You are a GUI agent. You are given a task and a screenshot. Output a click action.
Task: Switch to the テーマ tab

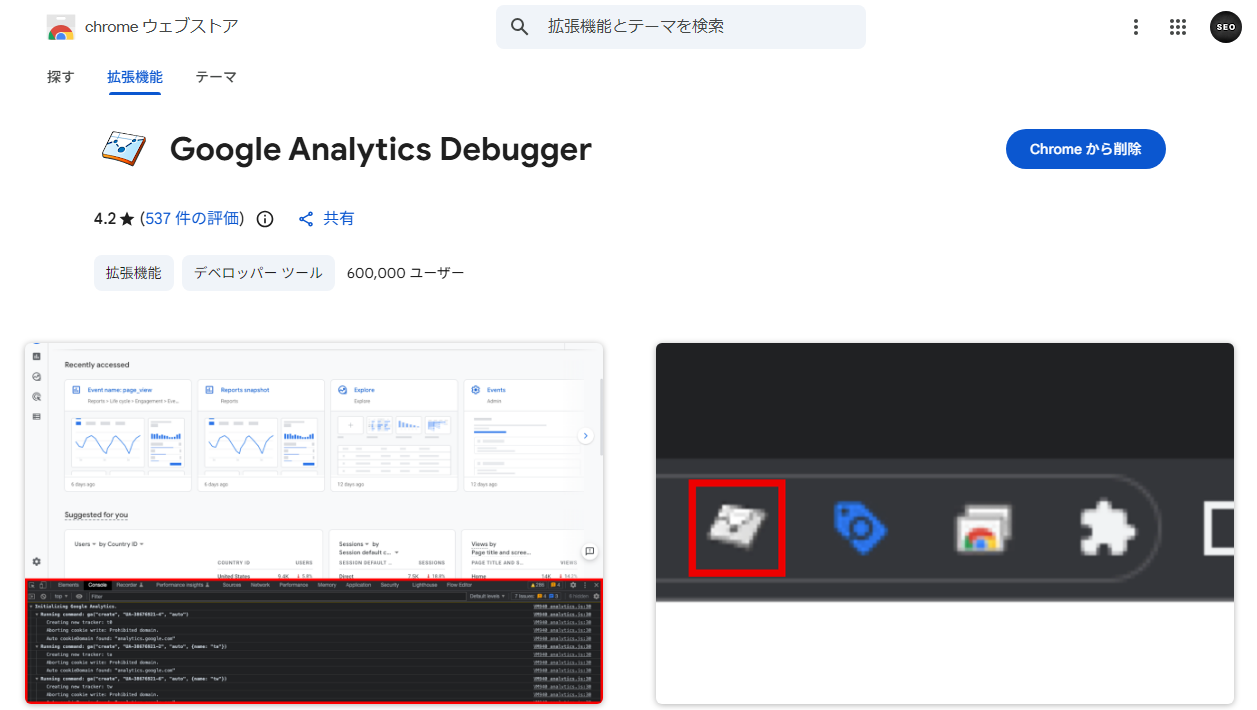216,77
